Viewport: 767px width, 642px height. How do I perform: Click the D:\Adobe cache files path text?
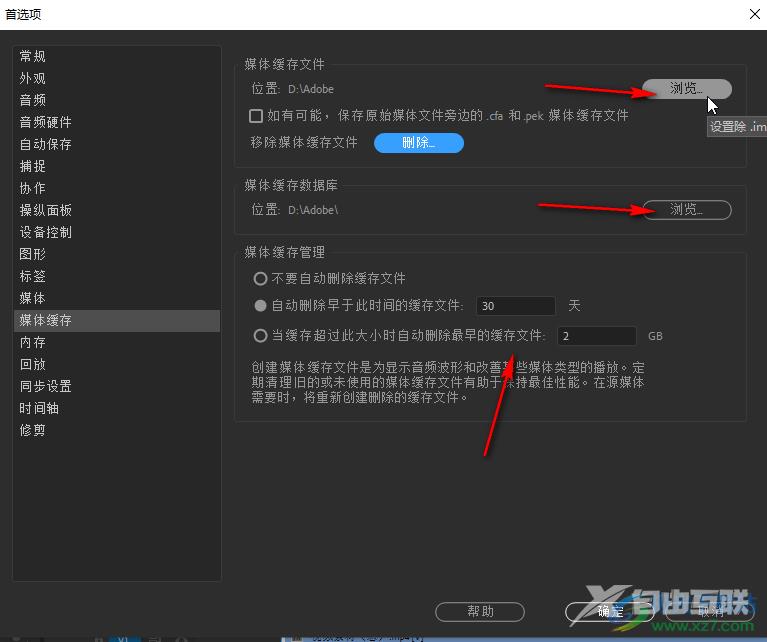[311, 89]
